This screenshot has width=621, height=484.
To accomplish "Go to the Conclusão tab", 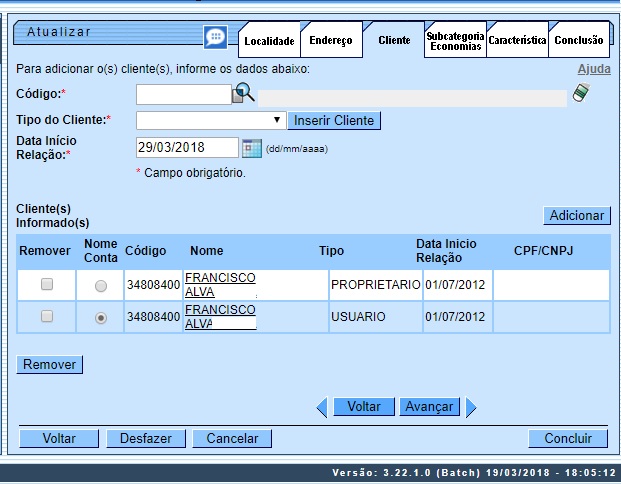I will tap(579, 41).
